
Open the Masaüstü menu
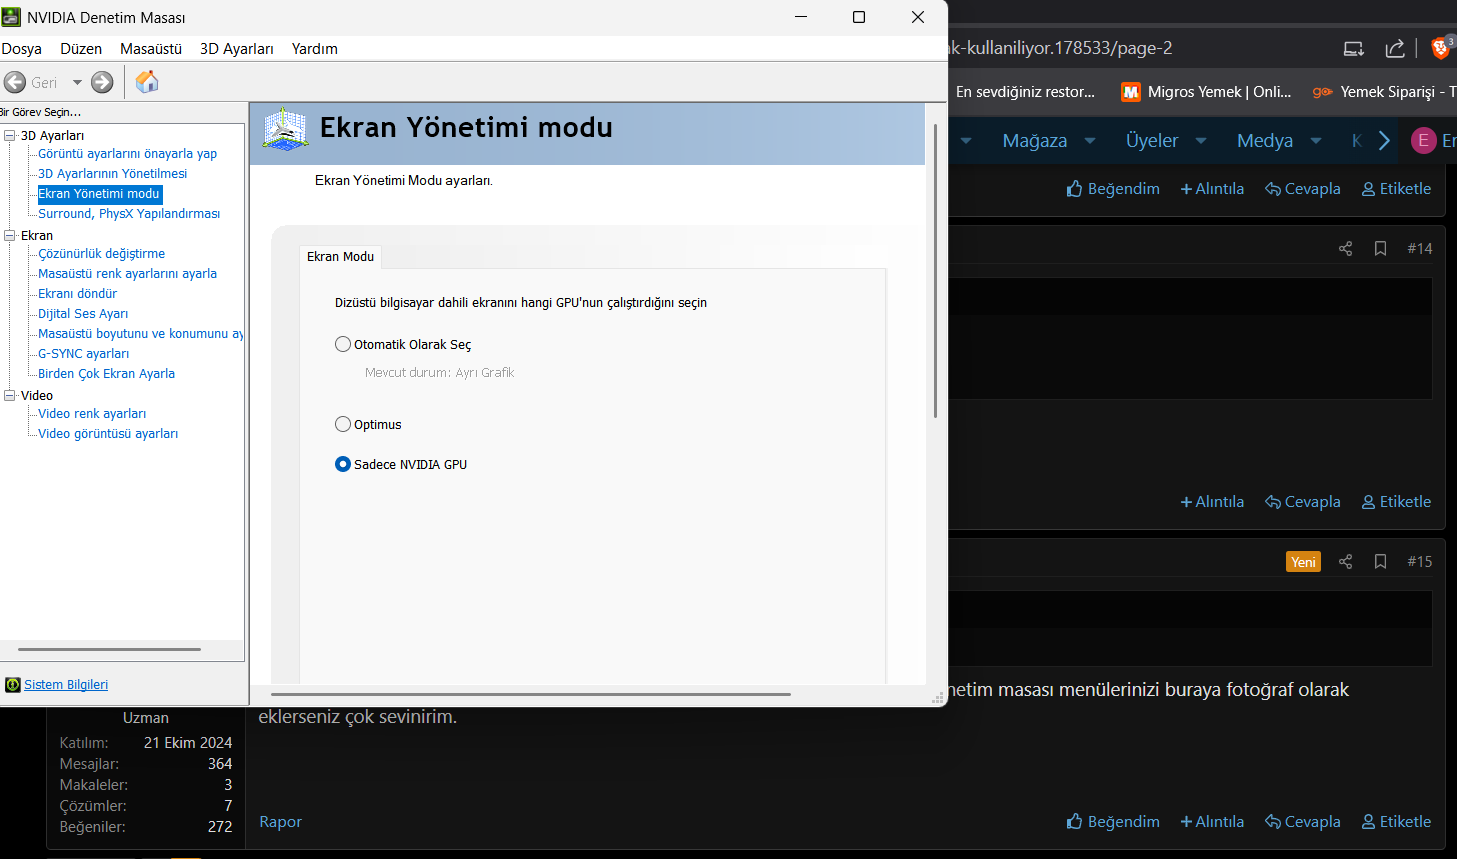tap(151, 49)
